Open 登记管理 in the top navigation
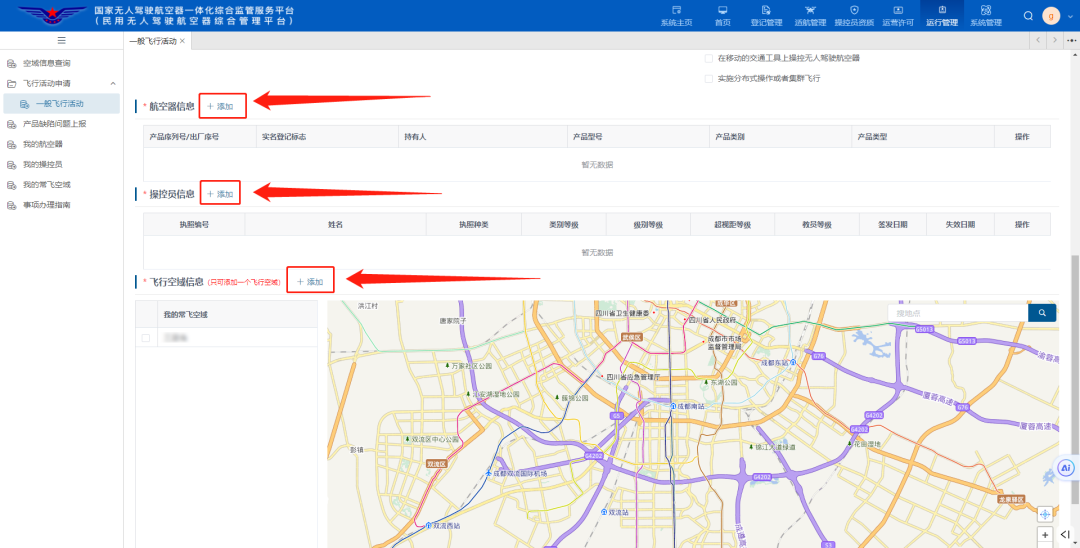Screen dimensions: 1080x548 [766, 15]
